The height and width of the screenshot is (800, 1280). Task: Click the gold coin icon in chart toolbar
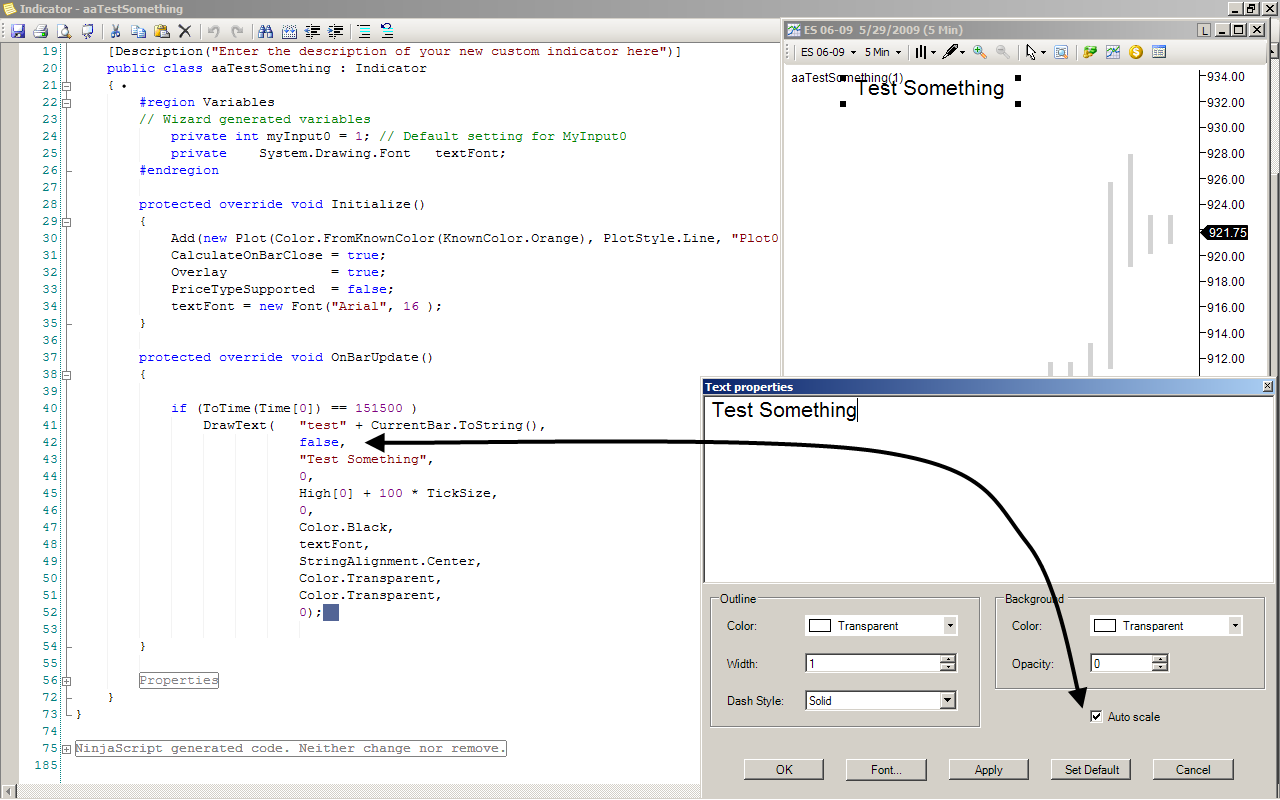pos(1136,52)
